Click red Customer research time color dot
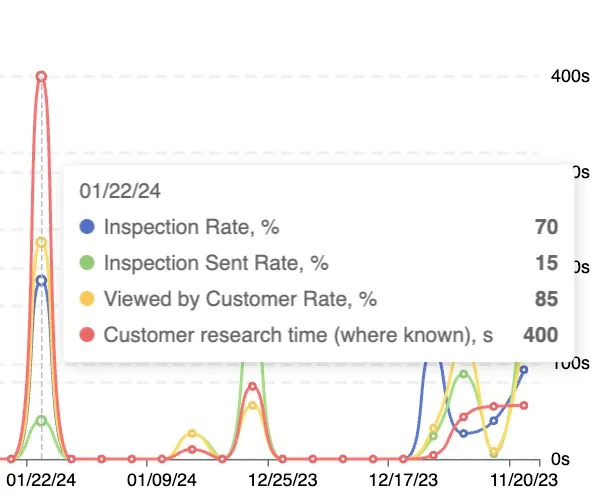Screen dimensions: 615x502 [88, 335]
